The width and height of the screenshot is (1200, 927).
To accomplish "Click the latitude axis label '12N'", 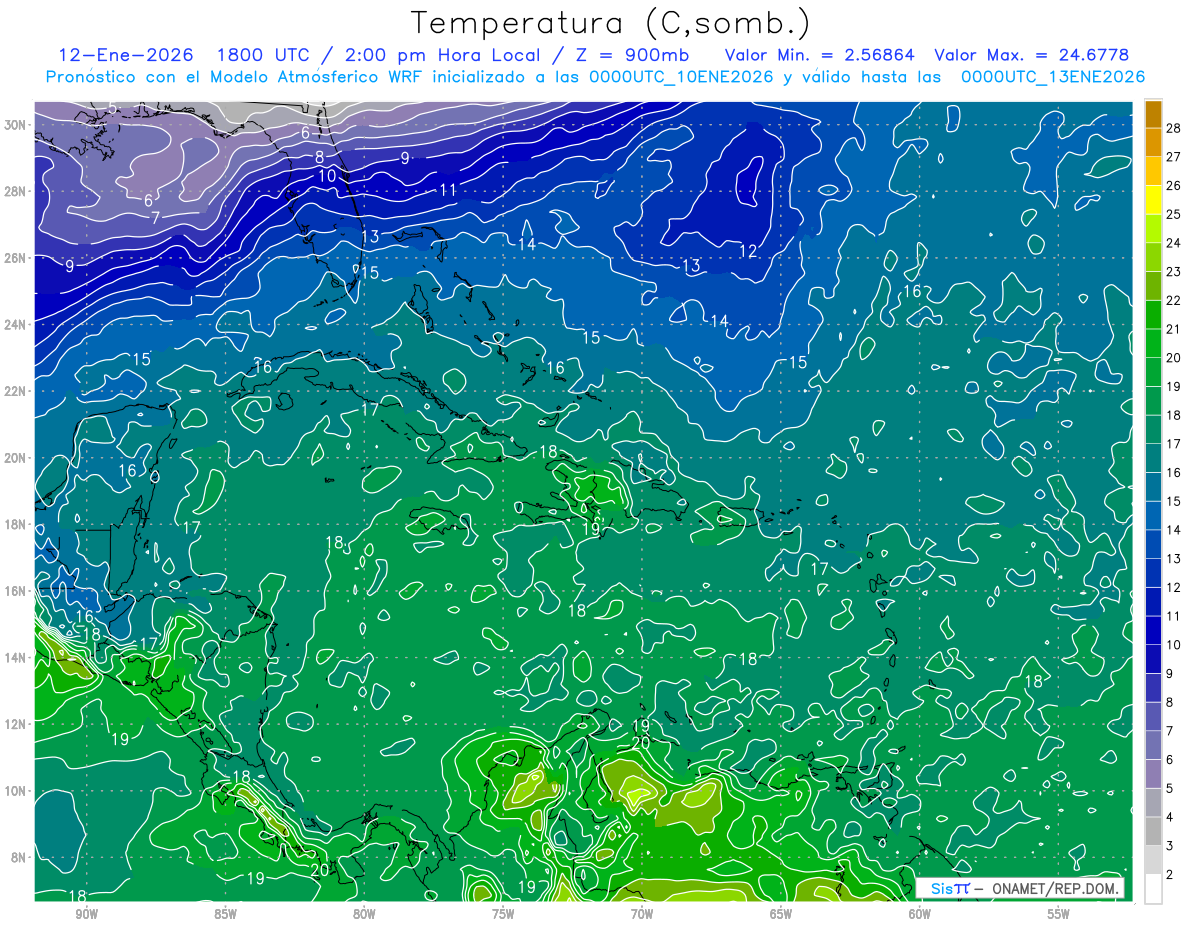I will (x=17, y=724).
